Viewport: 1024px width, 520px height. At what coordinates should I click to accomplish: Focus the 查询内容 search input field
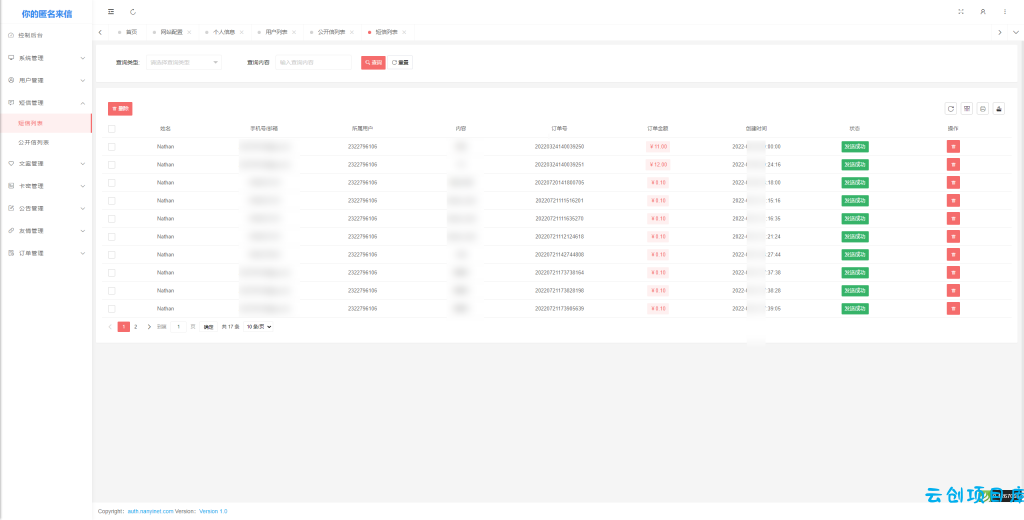coord(313,63)
